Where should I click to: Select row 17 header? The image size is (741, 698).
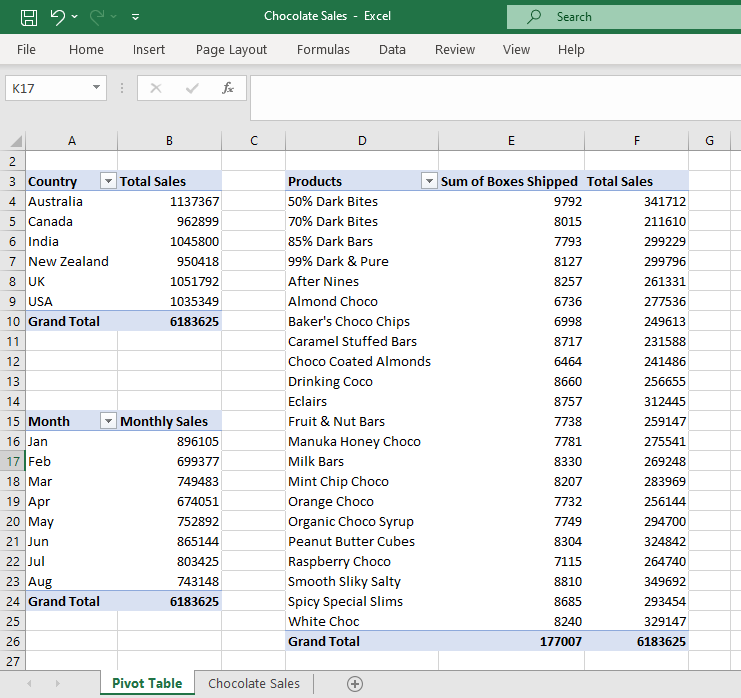point(13,461)
